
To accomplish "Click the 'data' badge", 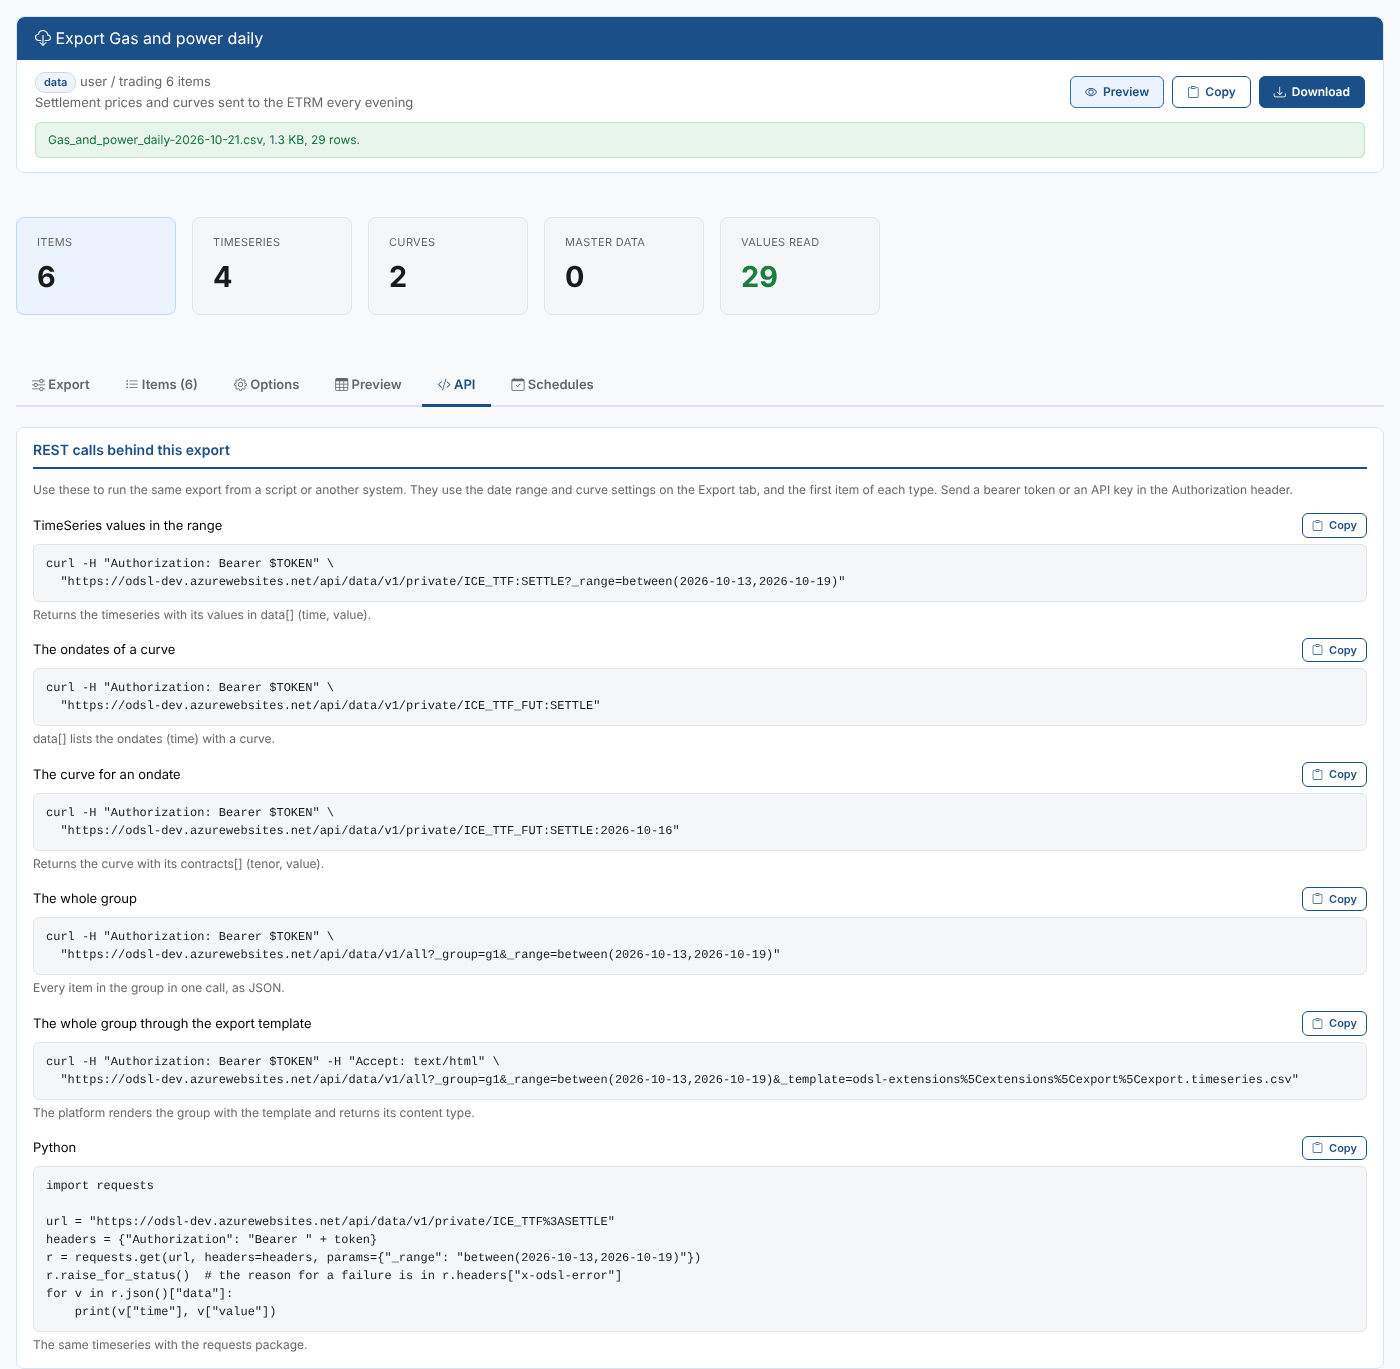I will click(x=56, y=82).
